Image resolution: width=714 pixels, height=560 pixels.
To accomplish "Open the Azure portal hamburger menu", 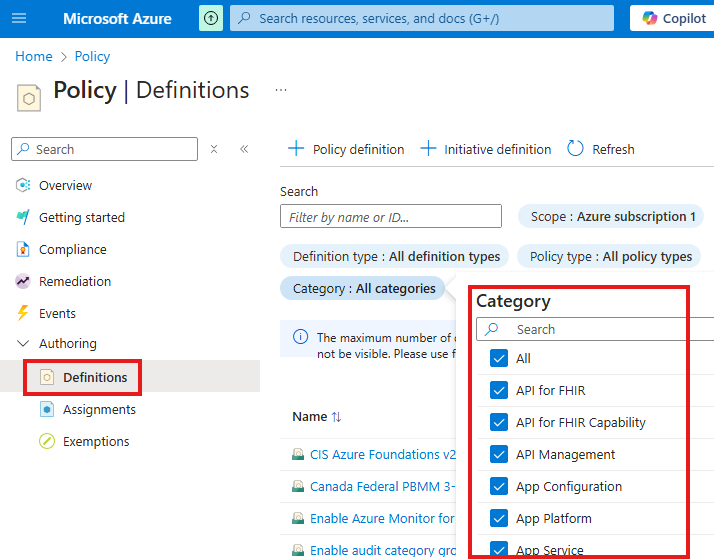I will coord(19,18).
